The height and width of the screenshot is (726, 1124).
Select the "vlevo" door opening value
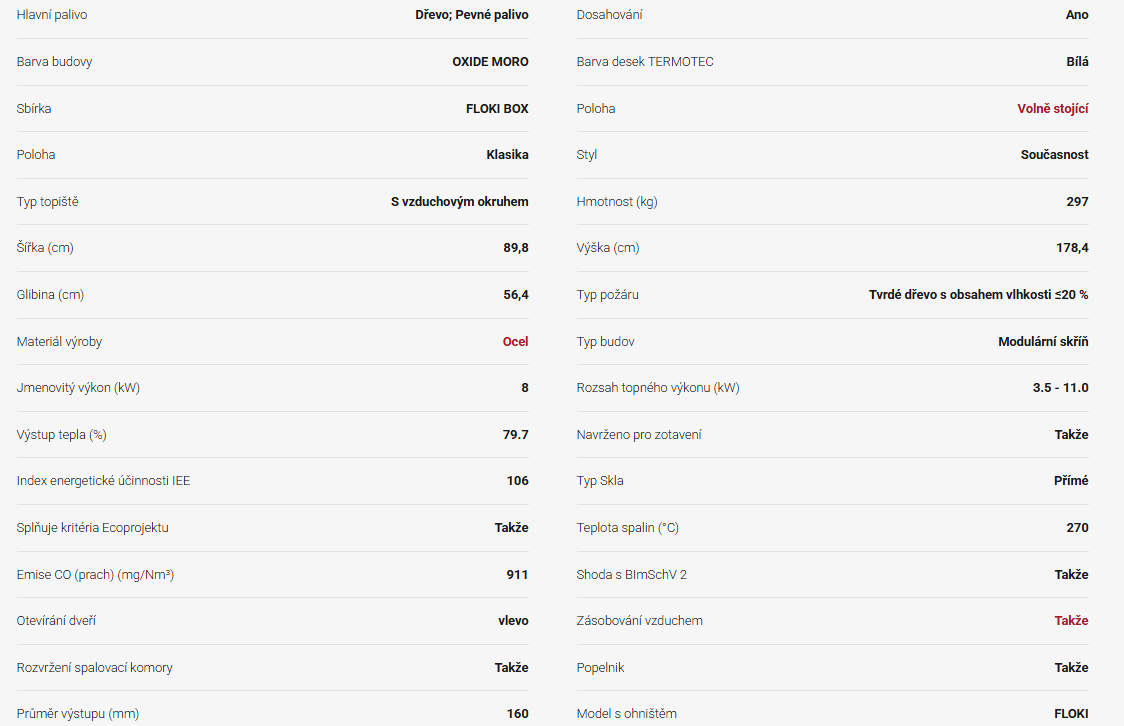click(513, 620)
